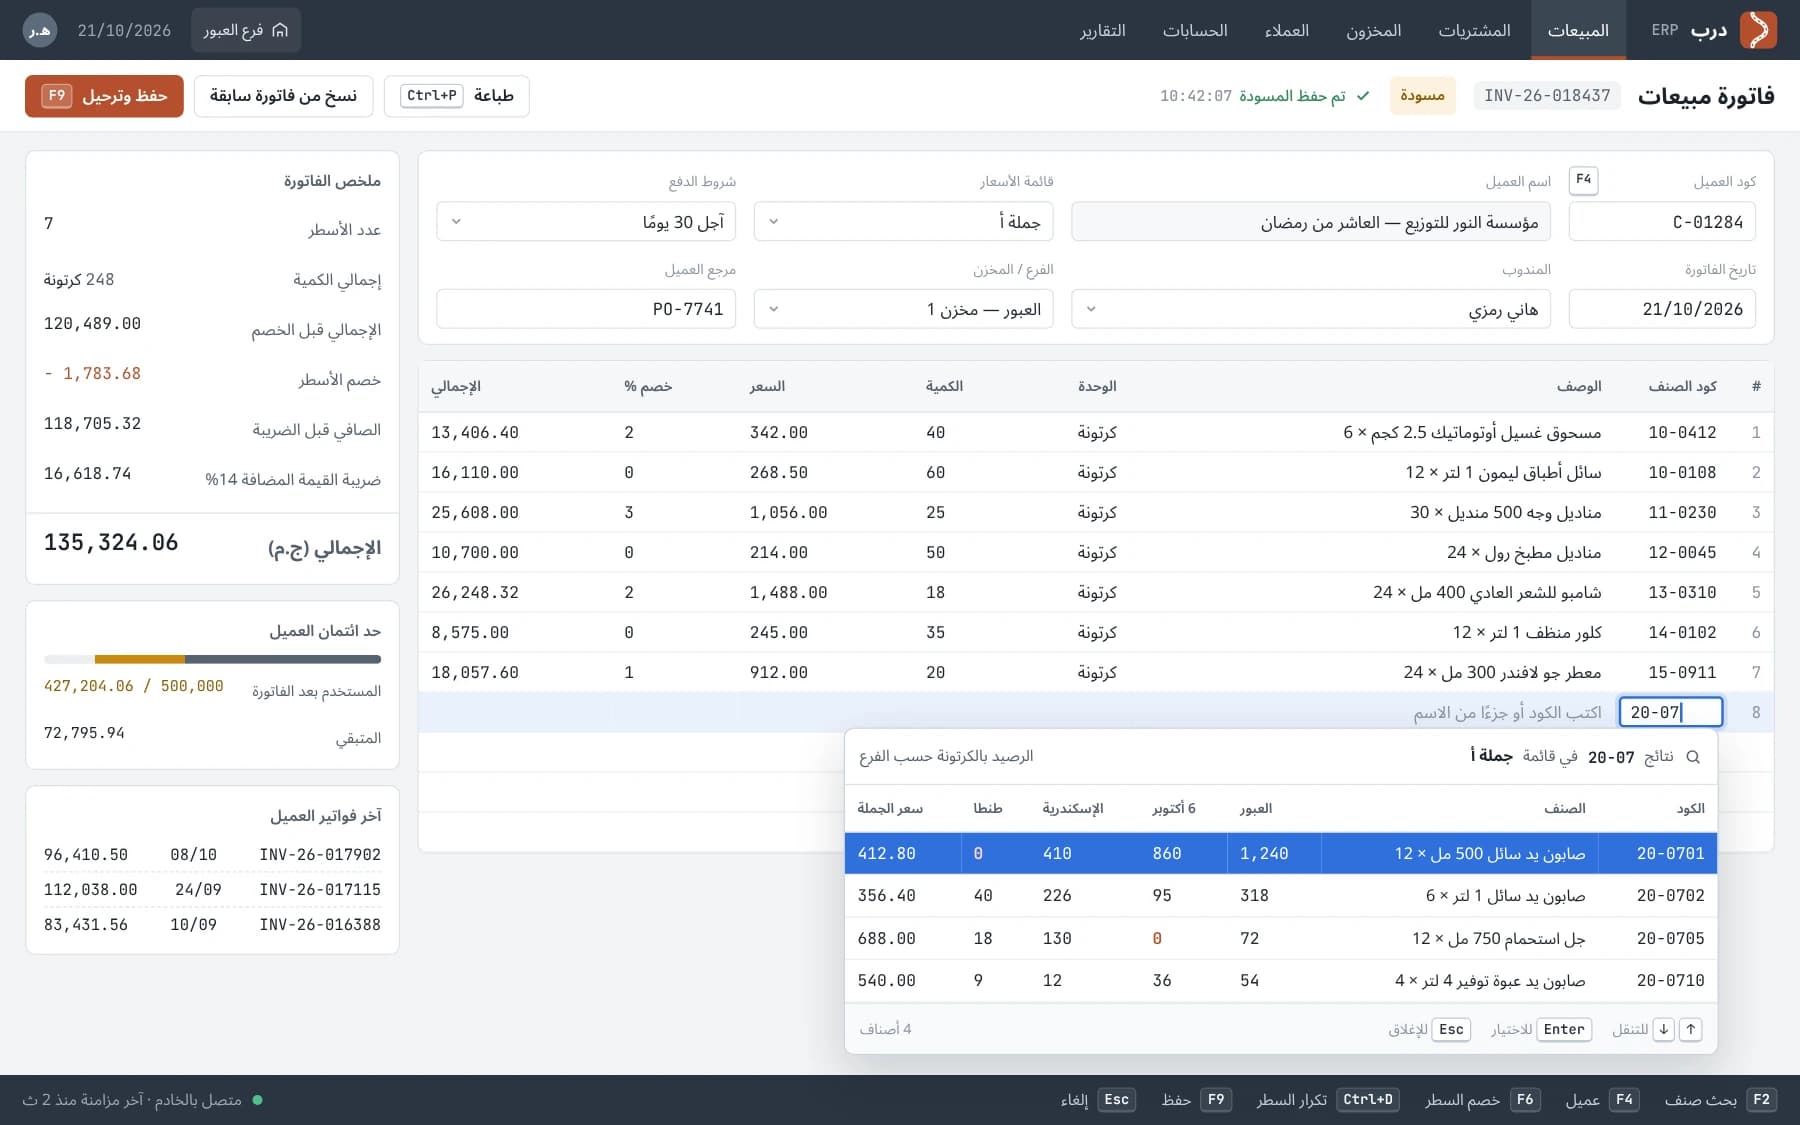Open the sales rep dropdown هاني رمزي
This screenshot has height=1125, width=1800.
point(1311,309)
